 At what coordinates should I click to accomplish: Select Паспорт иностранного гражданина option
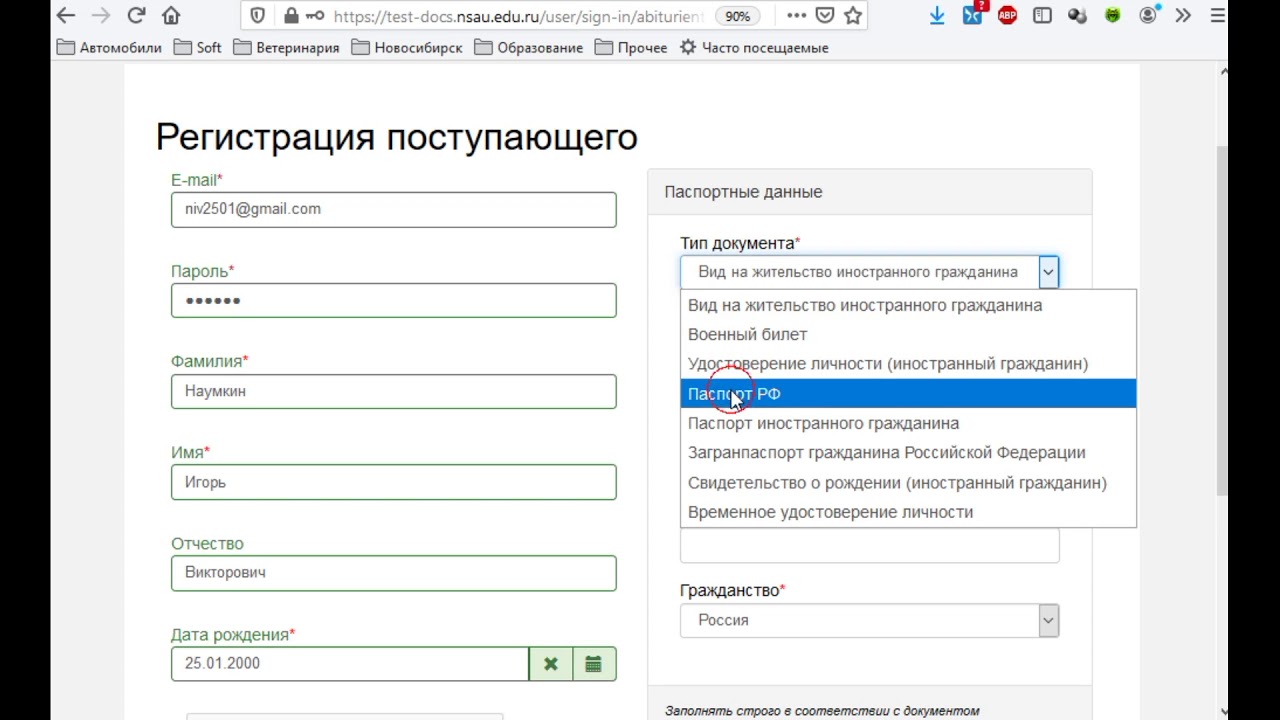pyautogui.click(x=908, y=423)
